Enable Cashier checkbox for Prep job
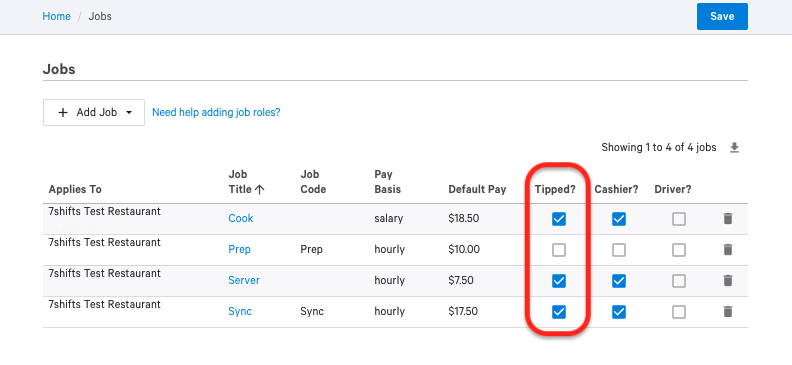The image size is (792, 365). point(619,250)
